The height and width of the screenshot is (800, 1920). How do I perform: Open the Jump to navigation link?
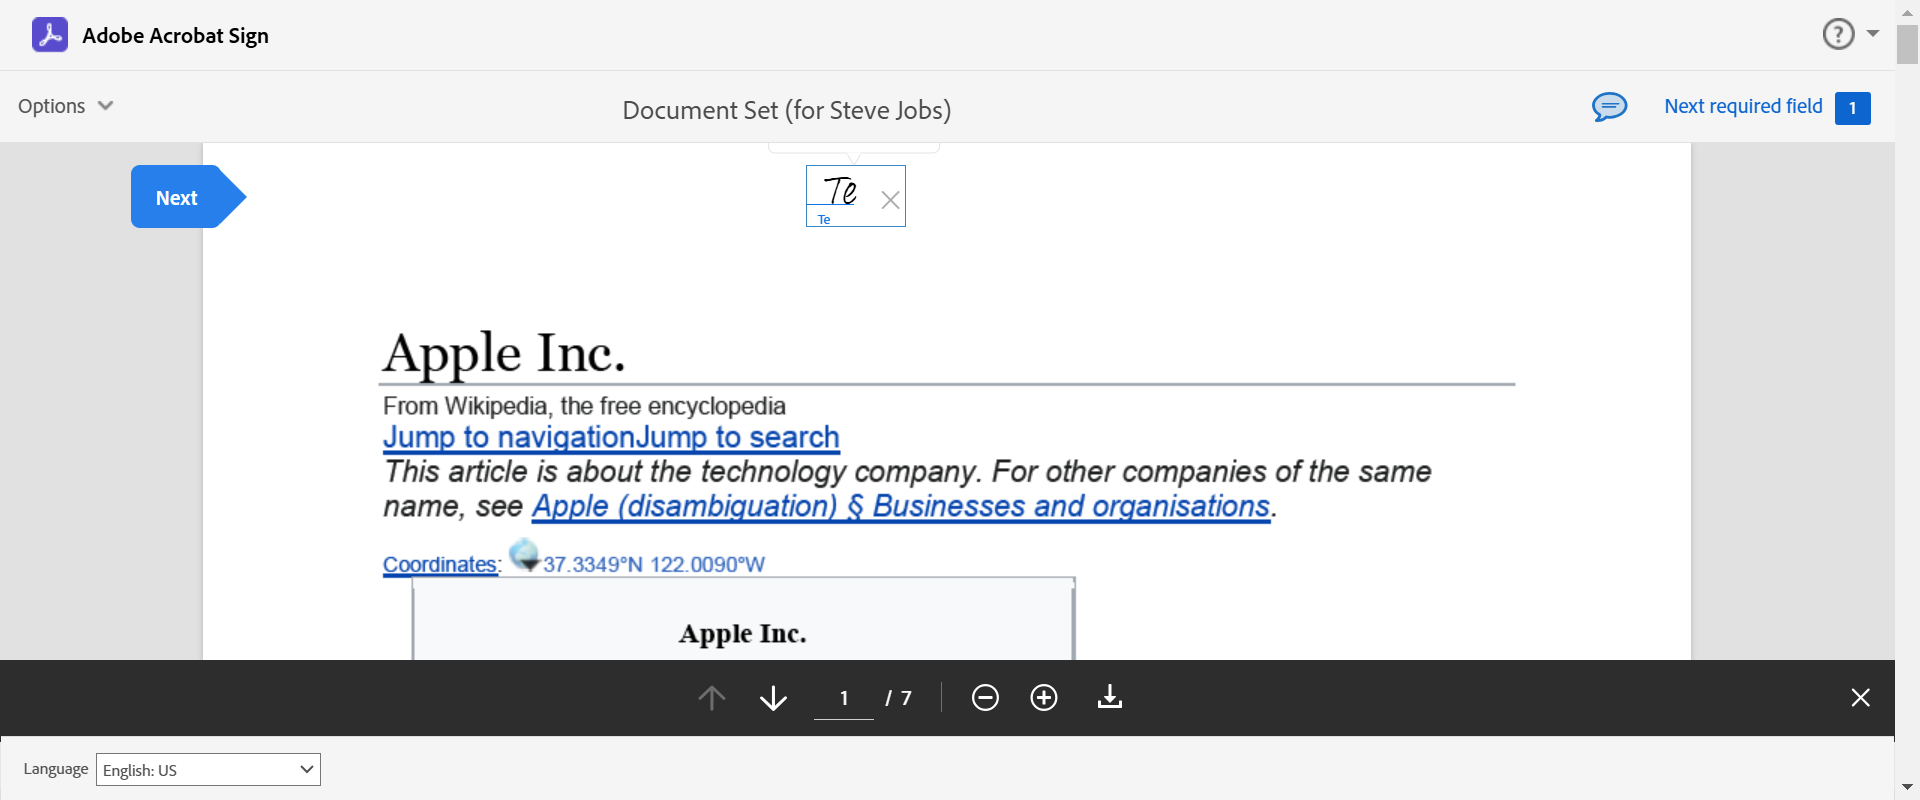(x=509, y=437)
